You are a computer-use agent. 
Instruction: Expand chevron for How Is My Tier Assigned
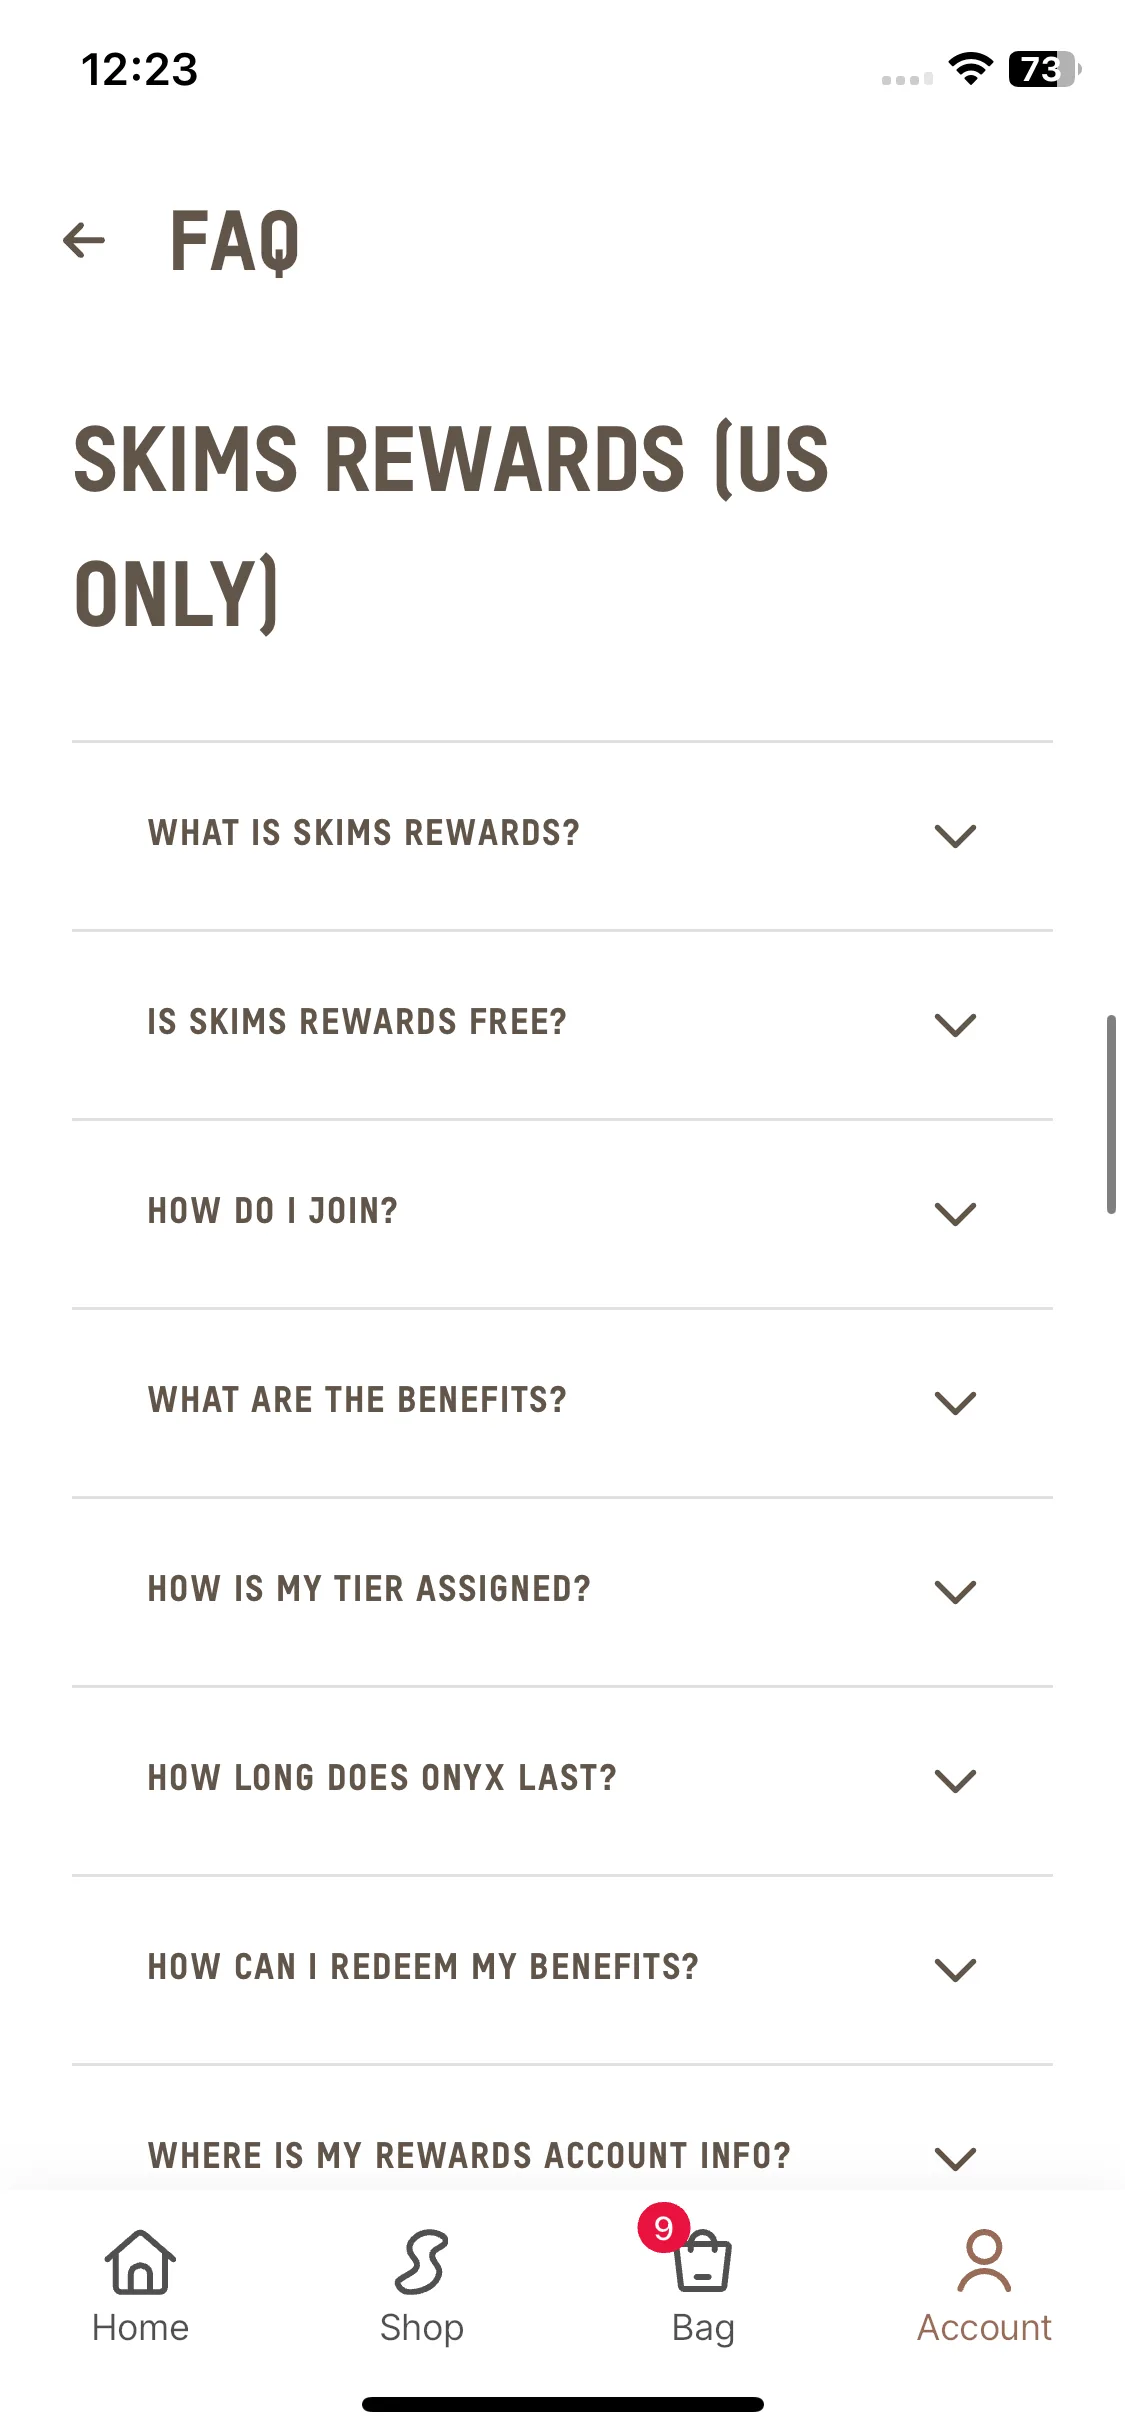pyautogui.click(x=955, y=1592)
